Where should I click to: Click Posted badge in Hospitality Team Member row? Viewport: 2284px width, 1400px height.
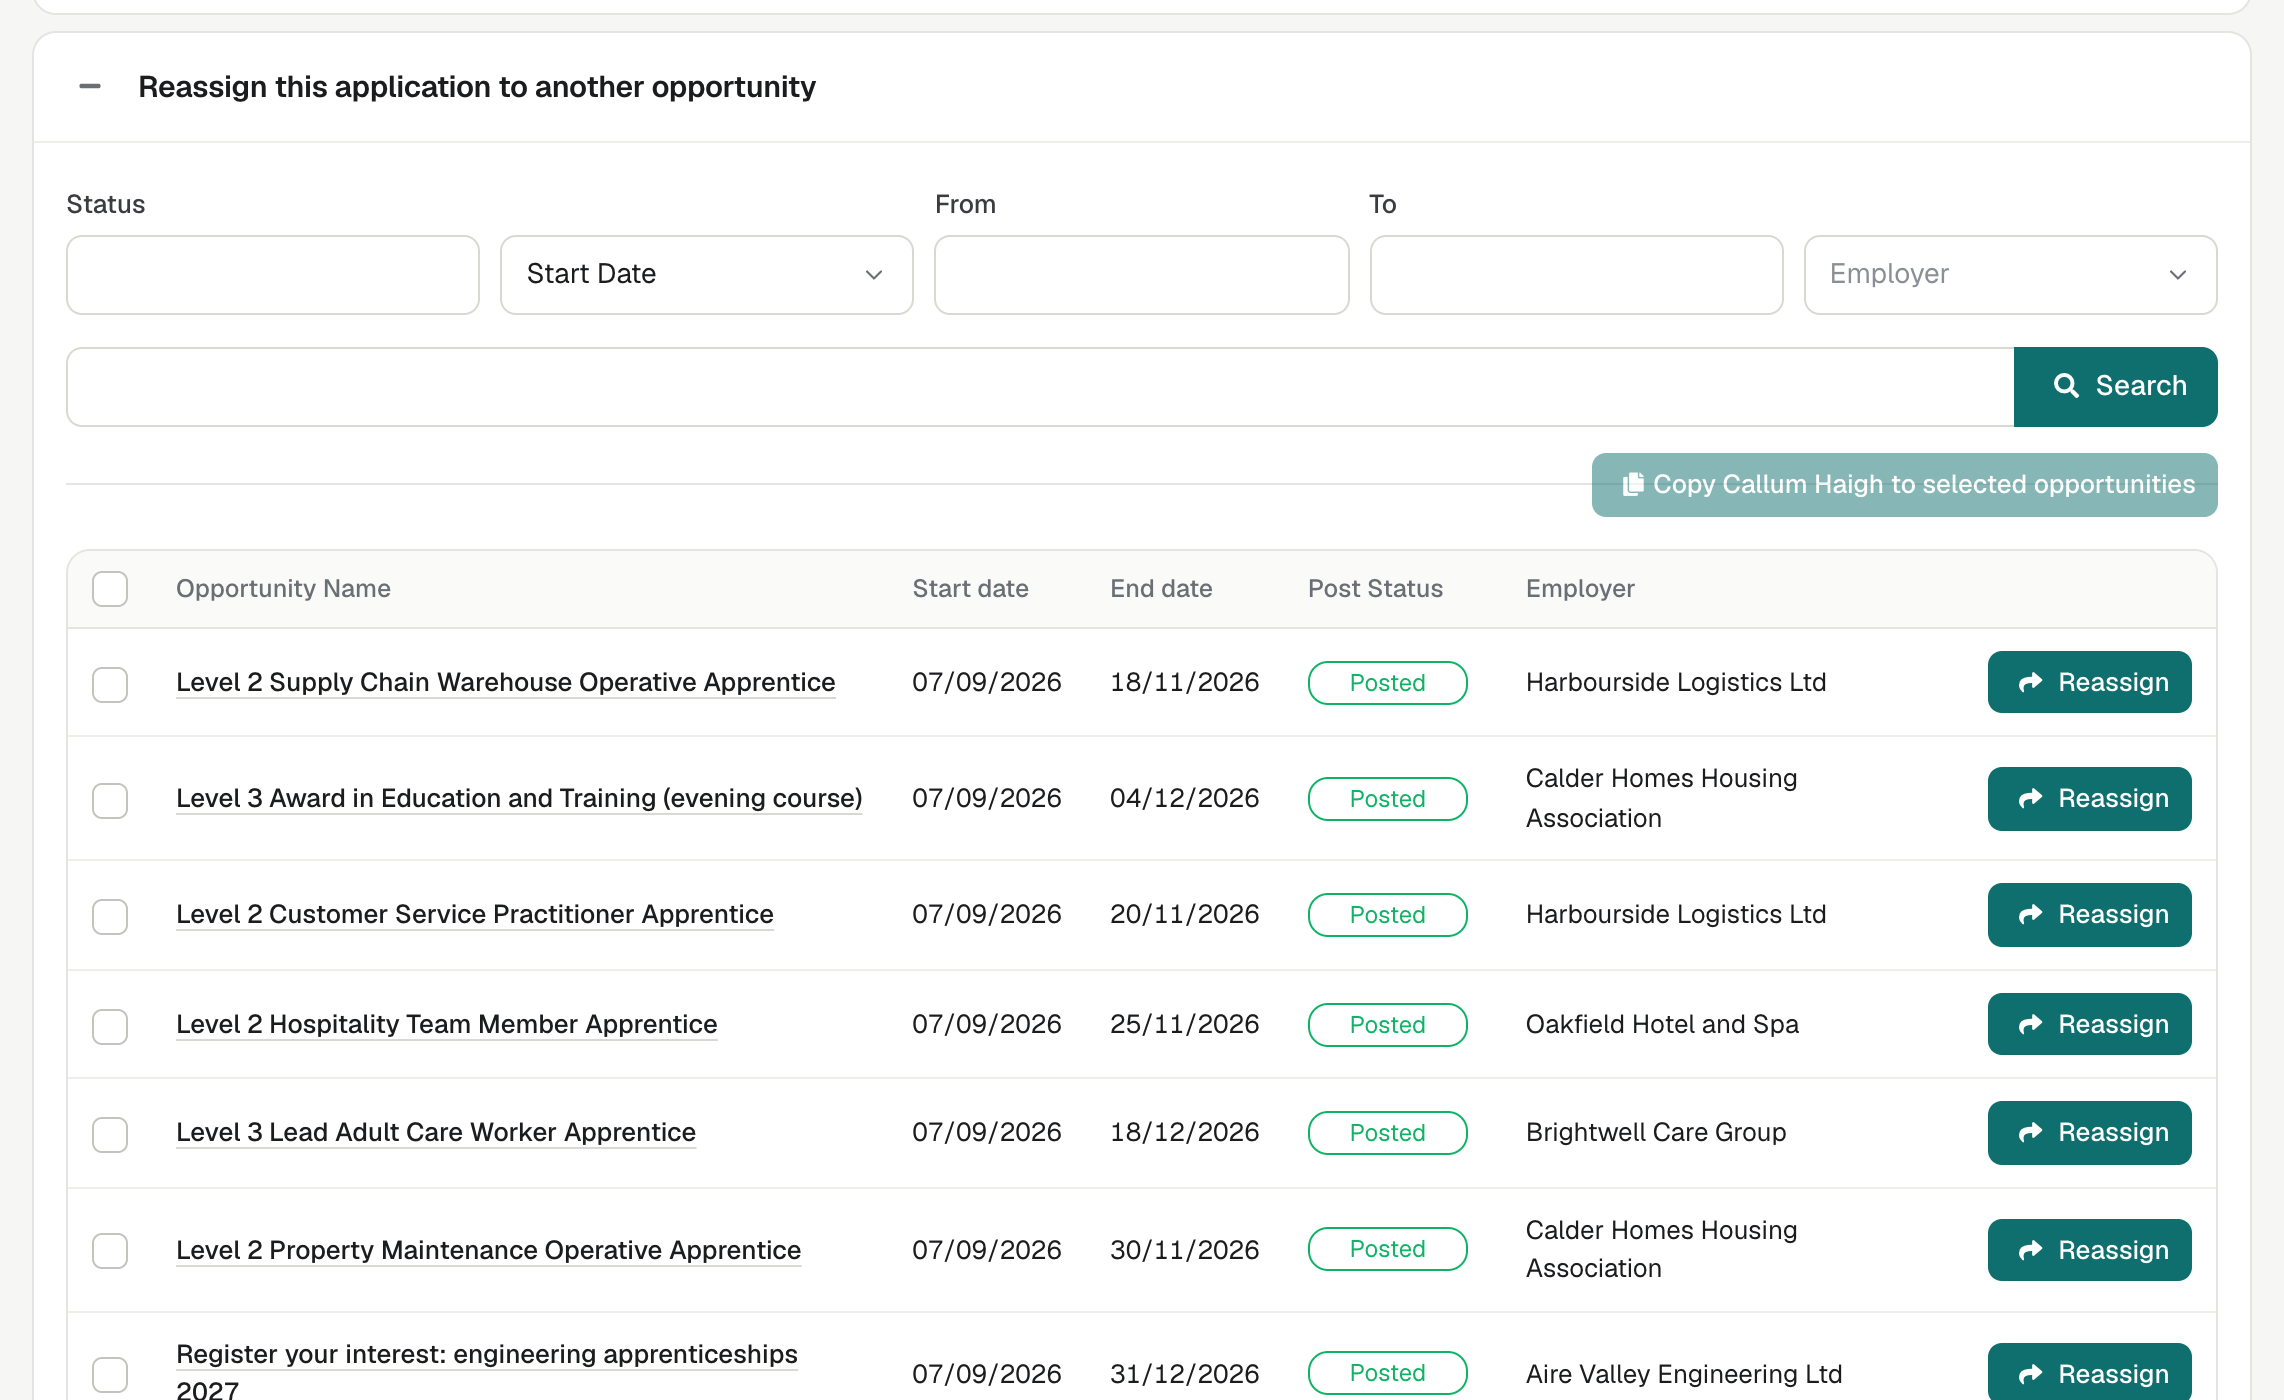[1387, 1025]
